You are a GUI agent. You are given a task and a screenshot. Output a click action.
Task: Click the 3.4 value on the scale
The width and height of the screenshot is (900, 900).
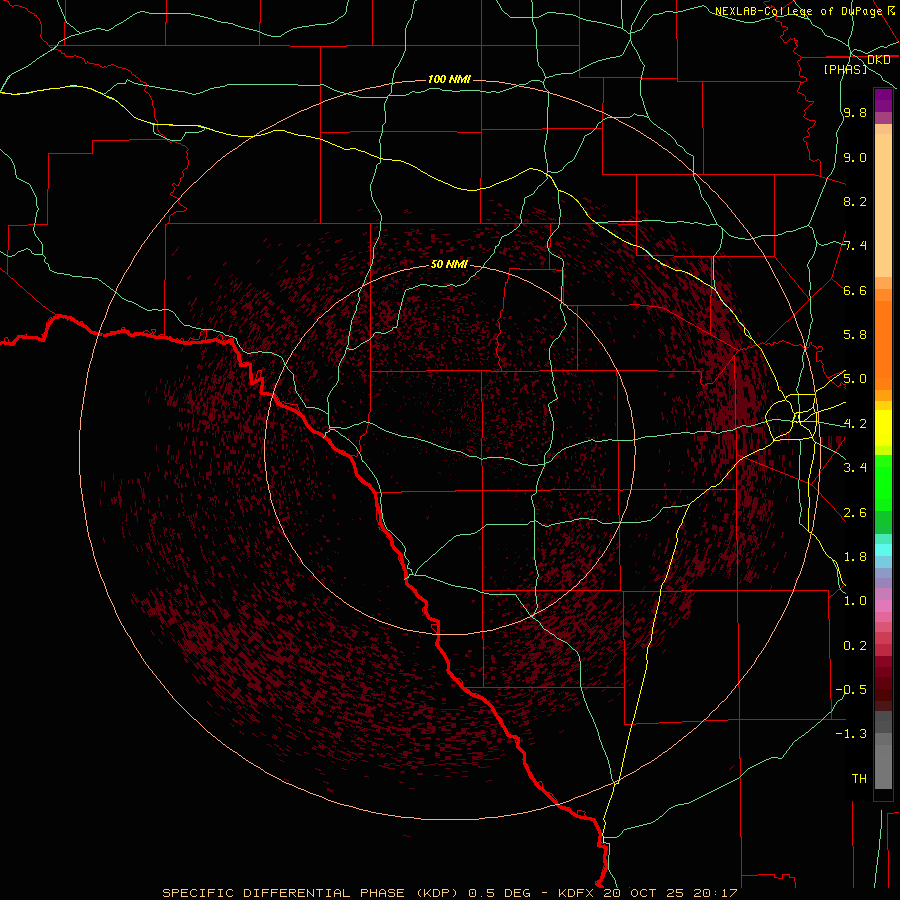pos(855,468)
